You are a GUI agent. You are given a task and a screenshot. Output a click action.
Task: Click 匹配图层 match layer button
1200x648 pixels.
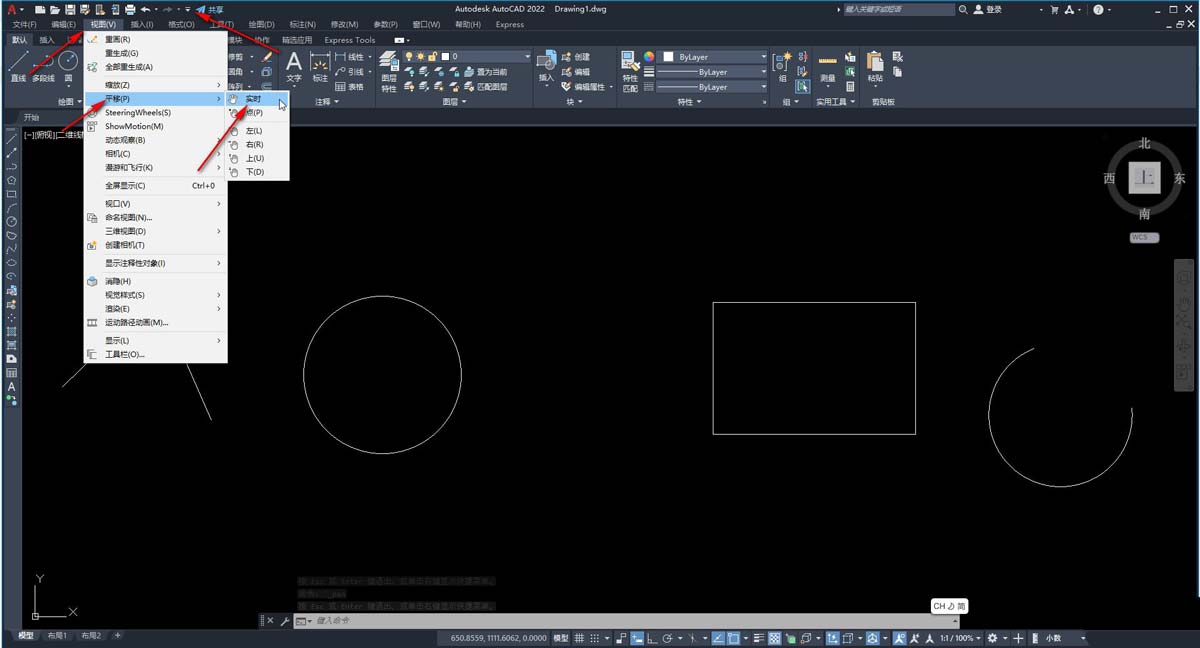(x=484, y=87)
